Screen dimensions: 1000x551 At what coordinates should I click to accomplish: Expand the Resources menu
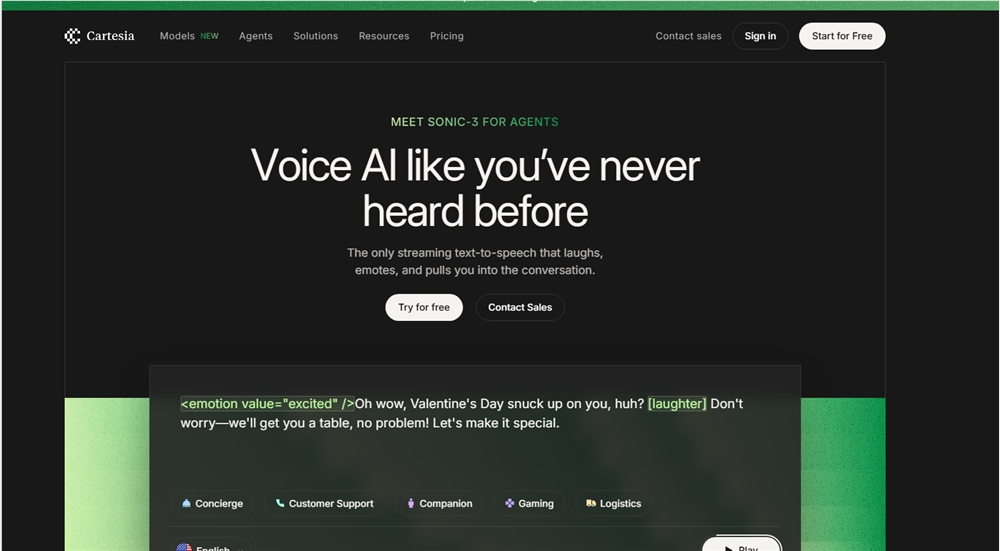click(x=384, y=36)
